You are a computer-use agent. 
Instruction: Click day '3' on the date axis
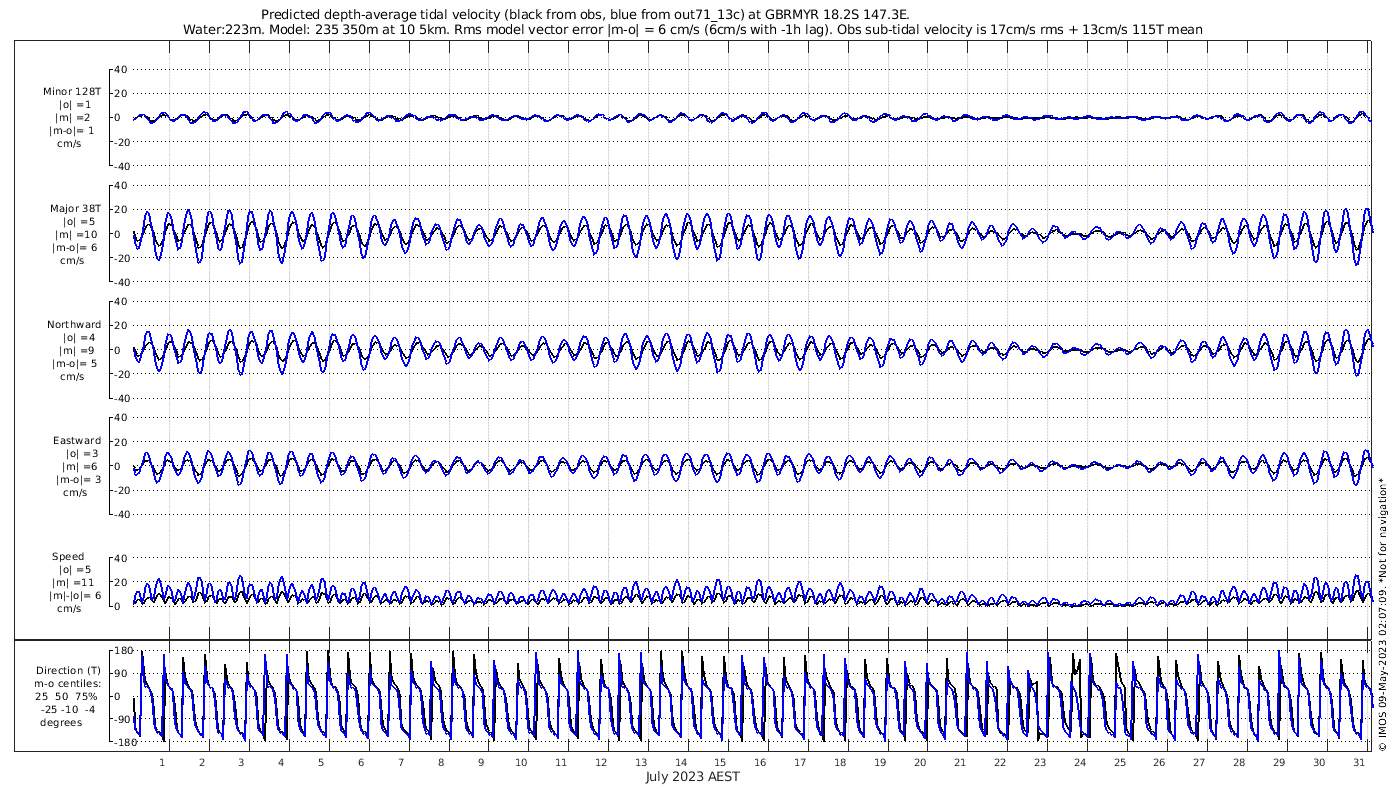[241, 762]
